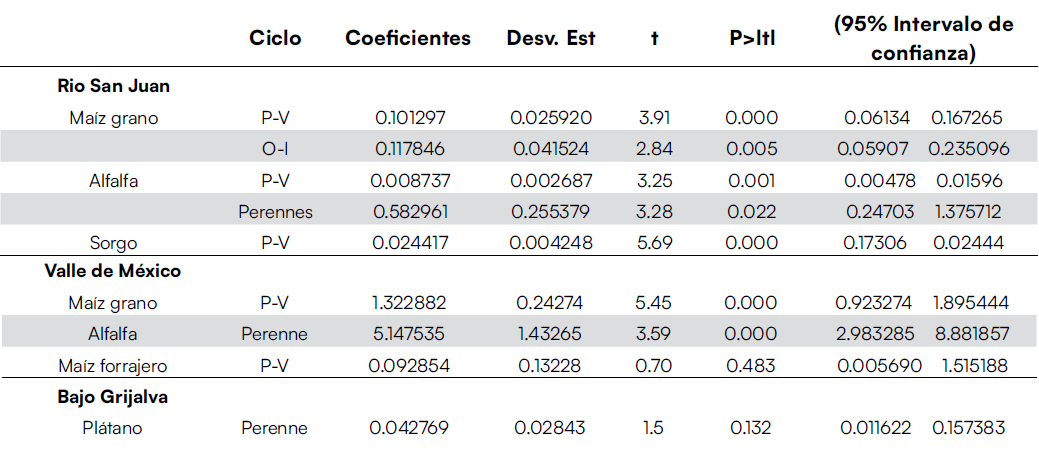Viewport: 1039px width, 451px height.
Task: Click the Coeficientes column header
Action: click(408, 38)
